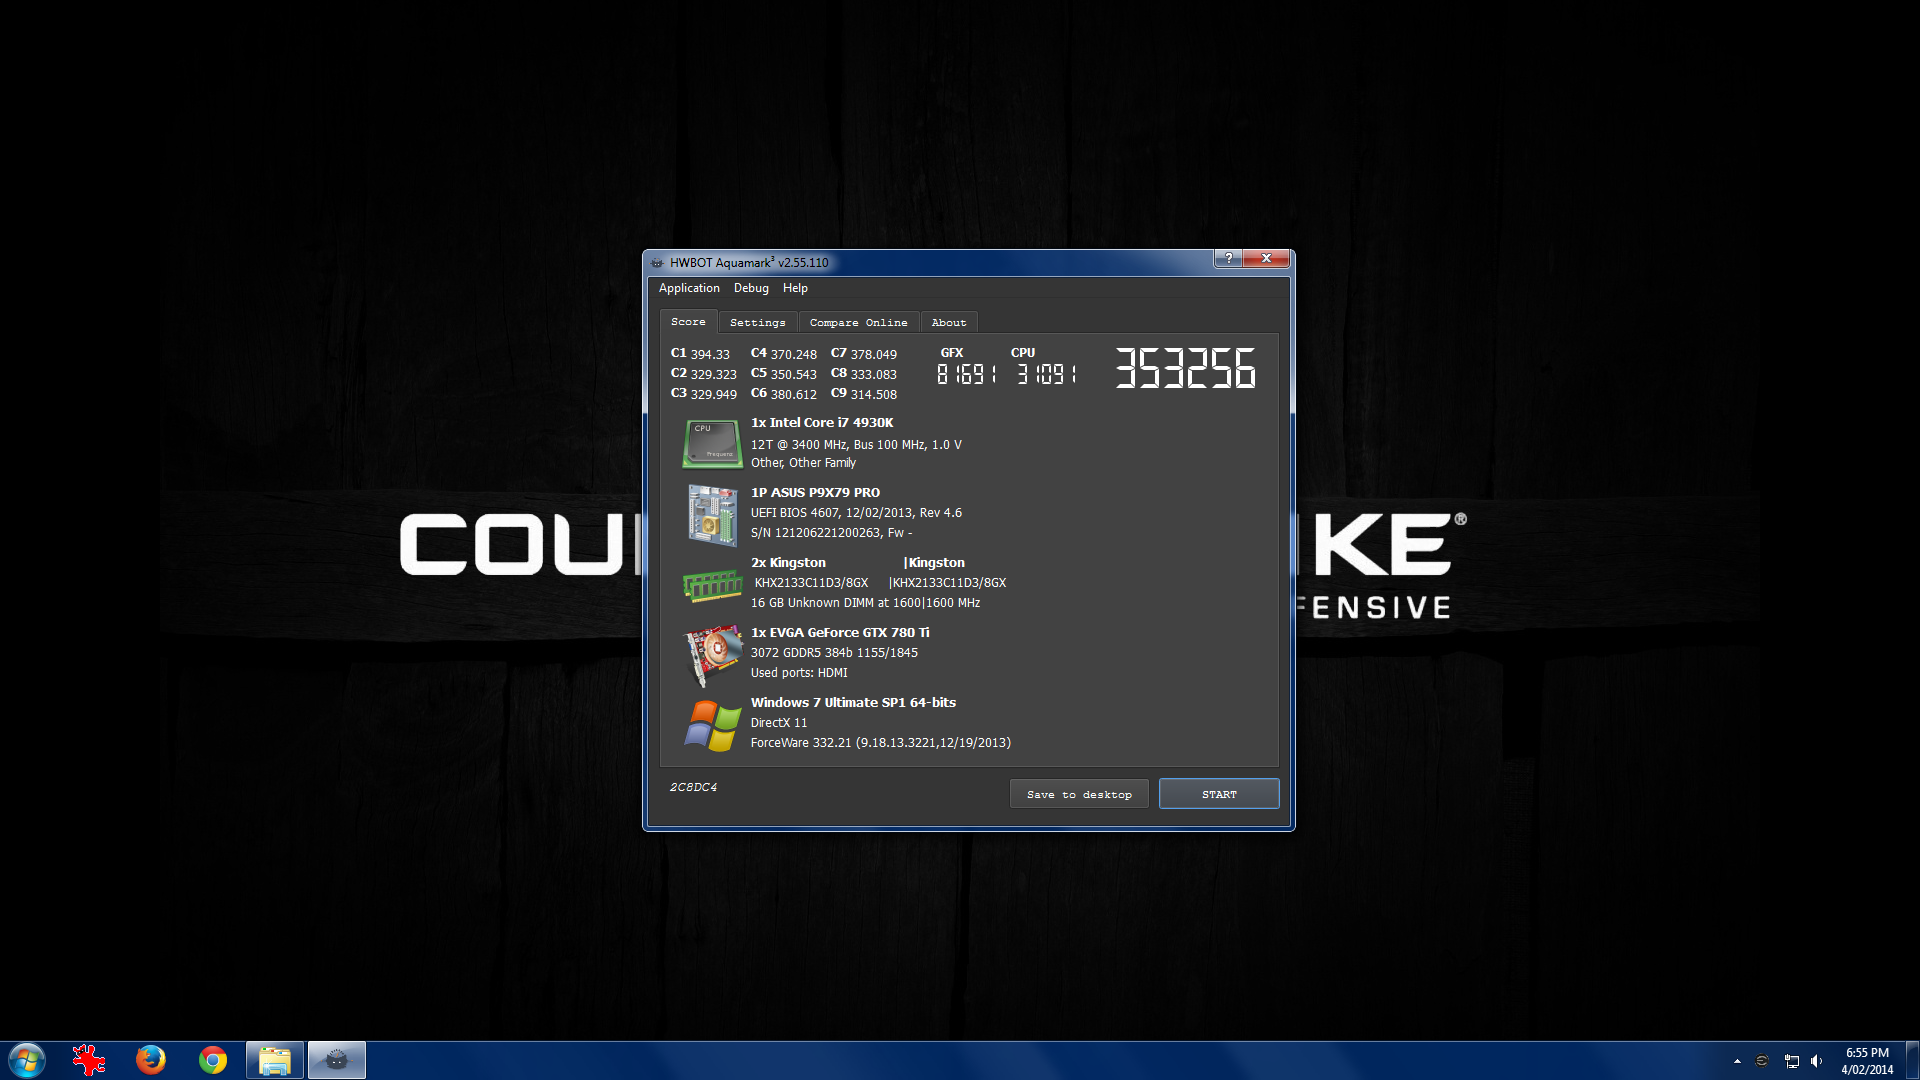The image size is (1920, 1080).
Task: Show hidden system tray icons
Action: [1737, 1061]
